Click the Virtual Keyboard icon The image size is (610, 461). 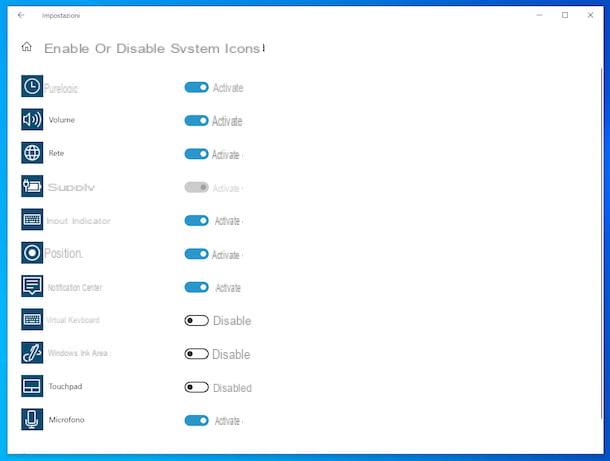32,319
